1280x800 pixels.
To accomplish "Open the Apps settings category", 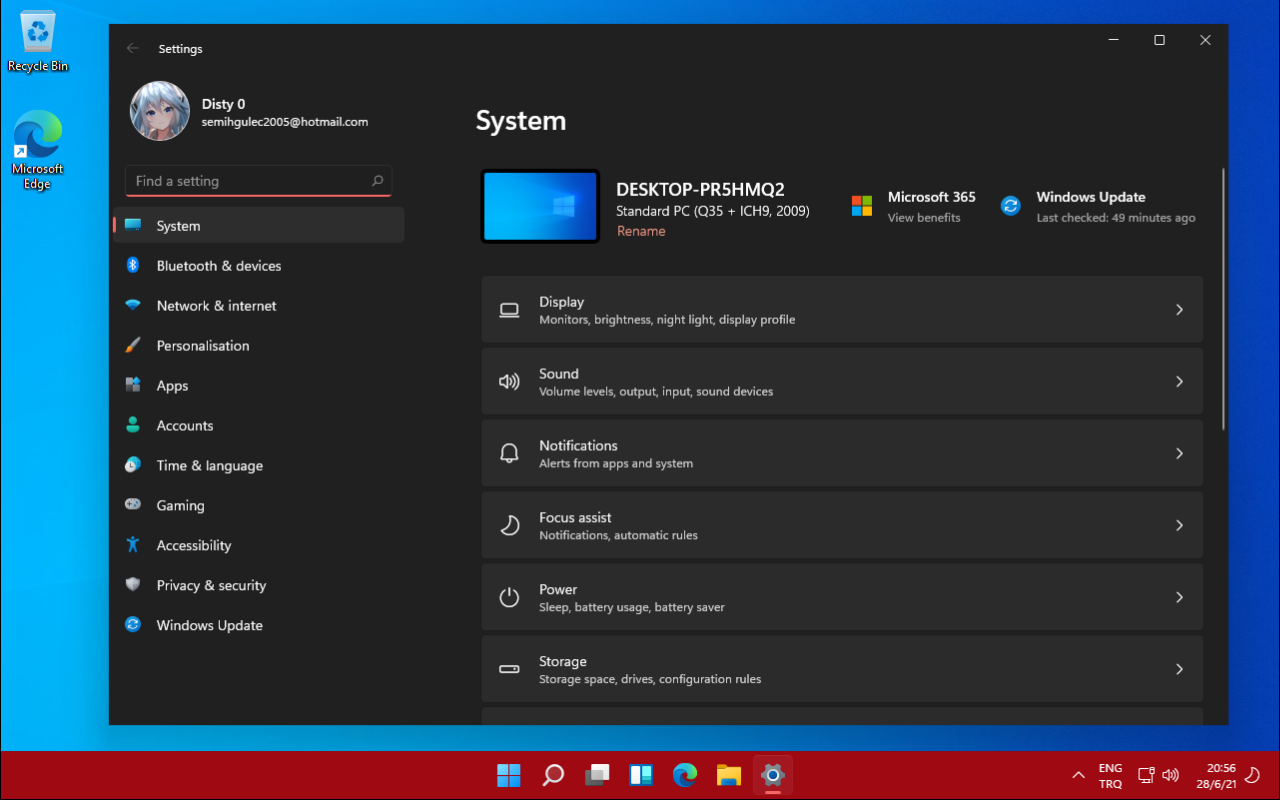I will point(172,386).
